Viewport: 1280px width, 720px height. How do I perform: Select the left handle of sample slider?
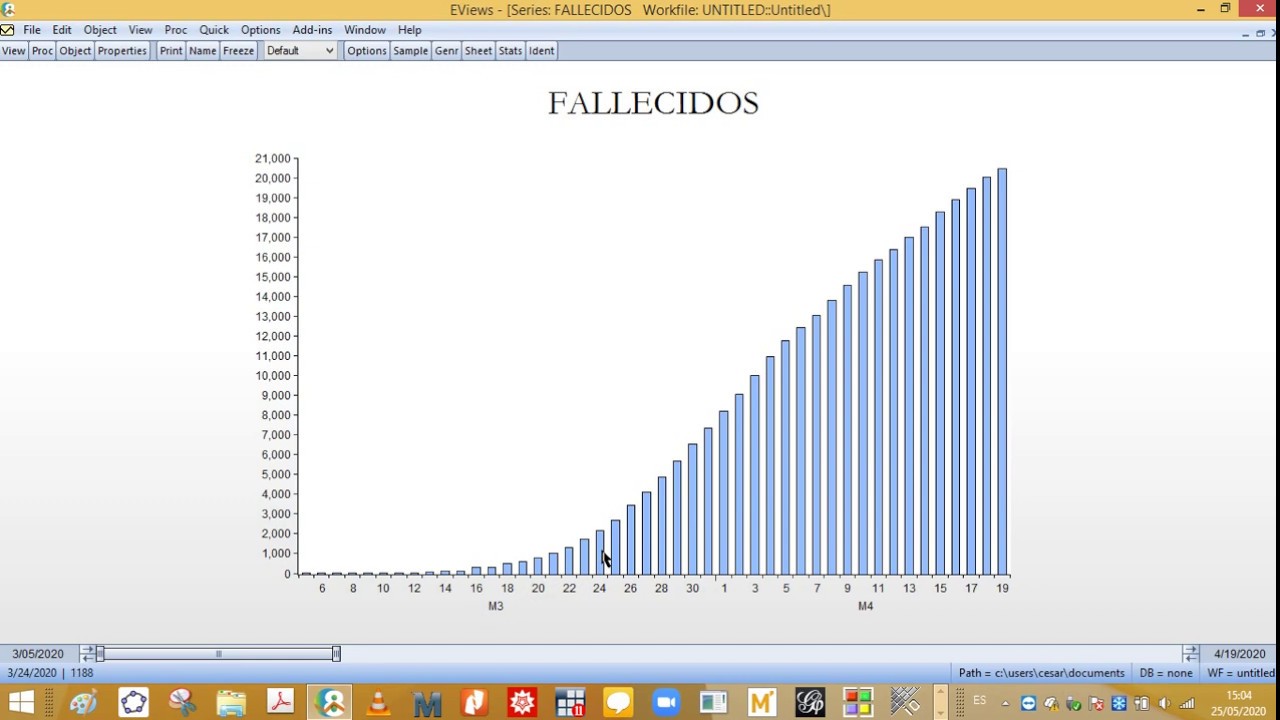coord(100,654)
